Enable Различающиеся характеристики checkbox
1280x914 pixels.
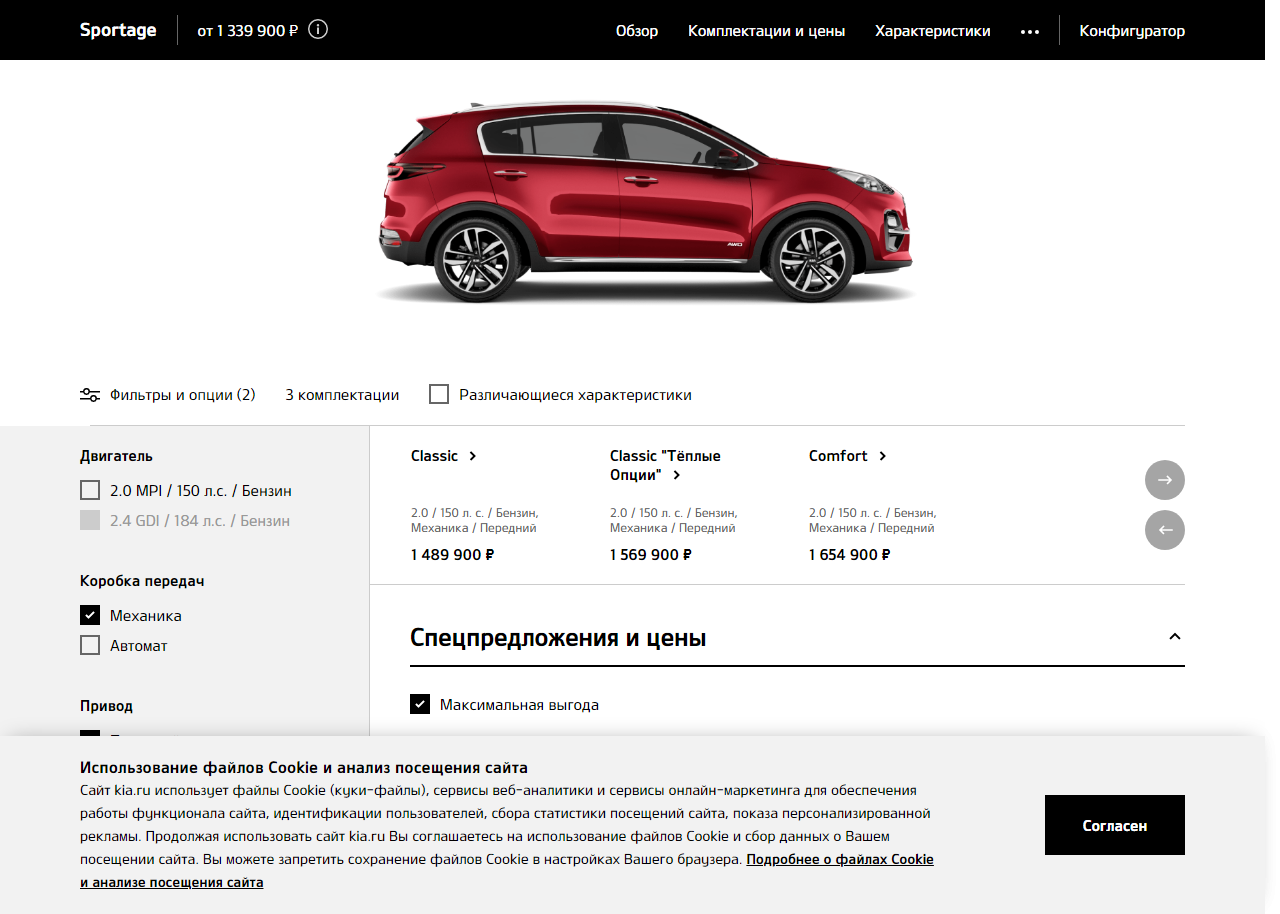pos(439,394)
